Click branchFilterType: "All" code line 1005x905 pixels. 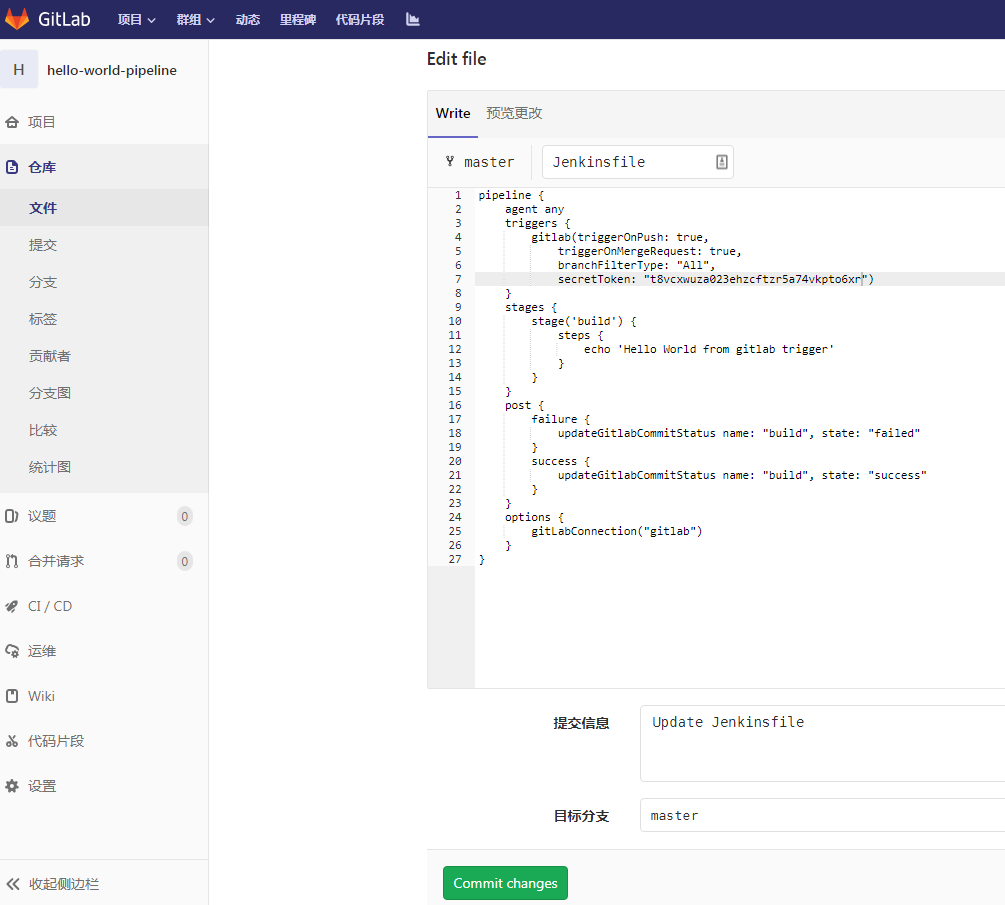[636, 265]
